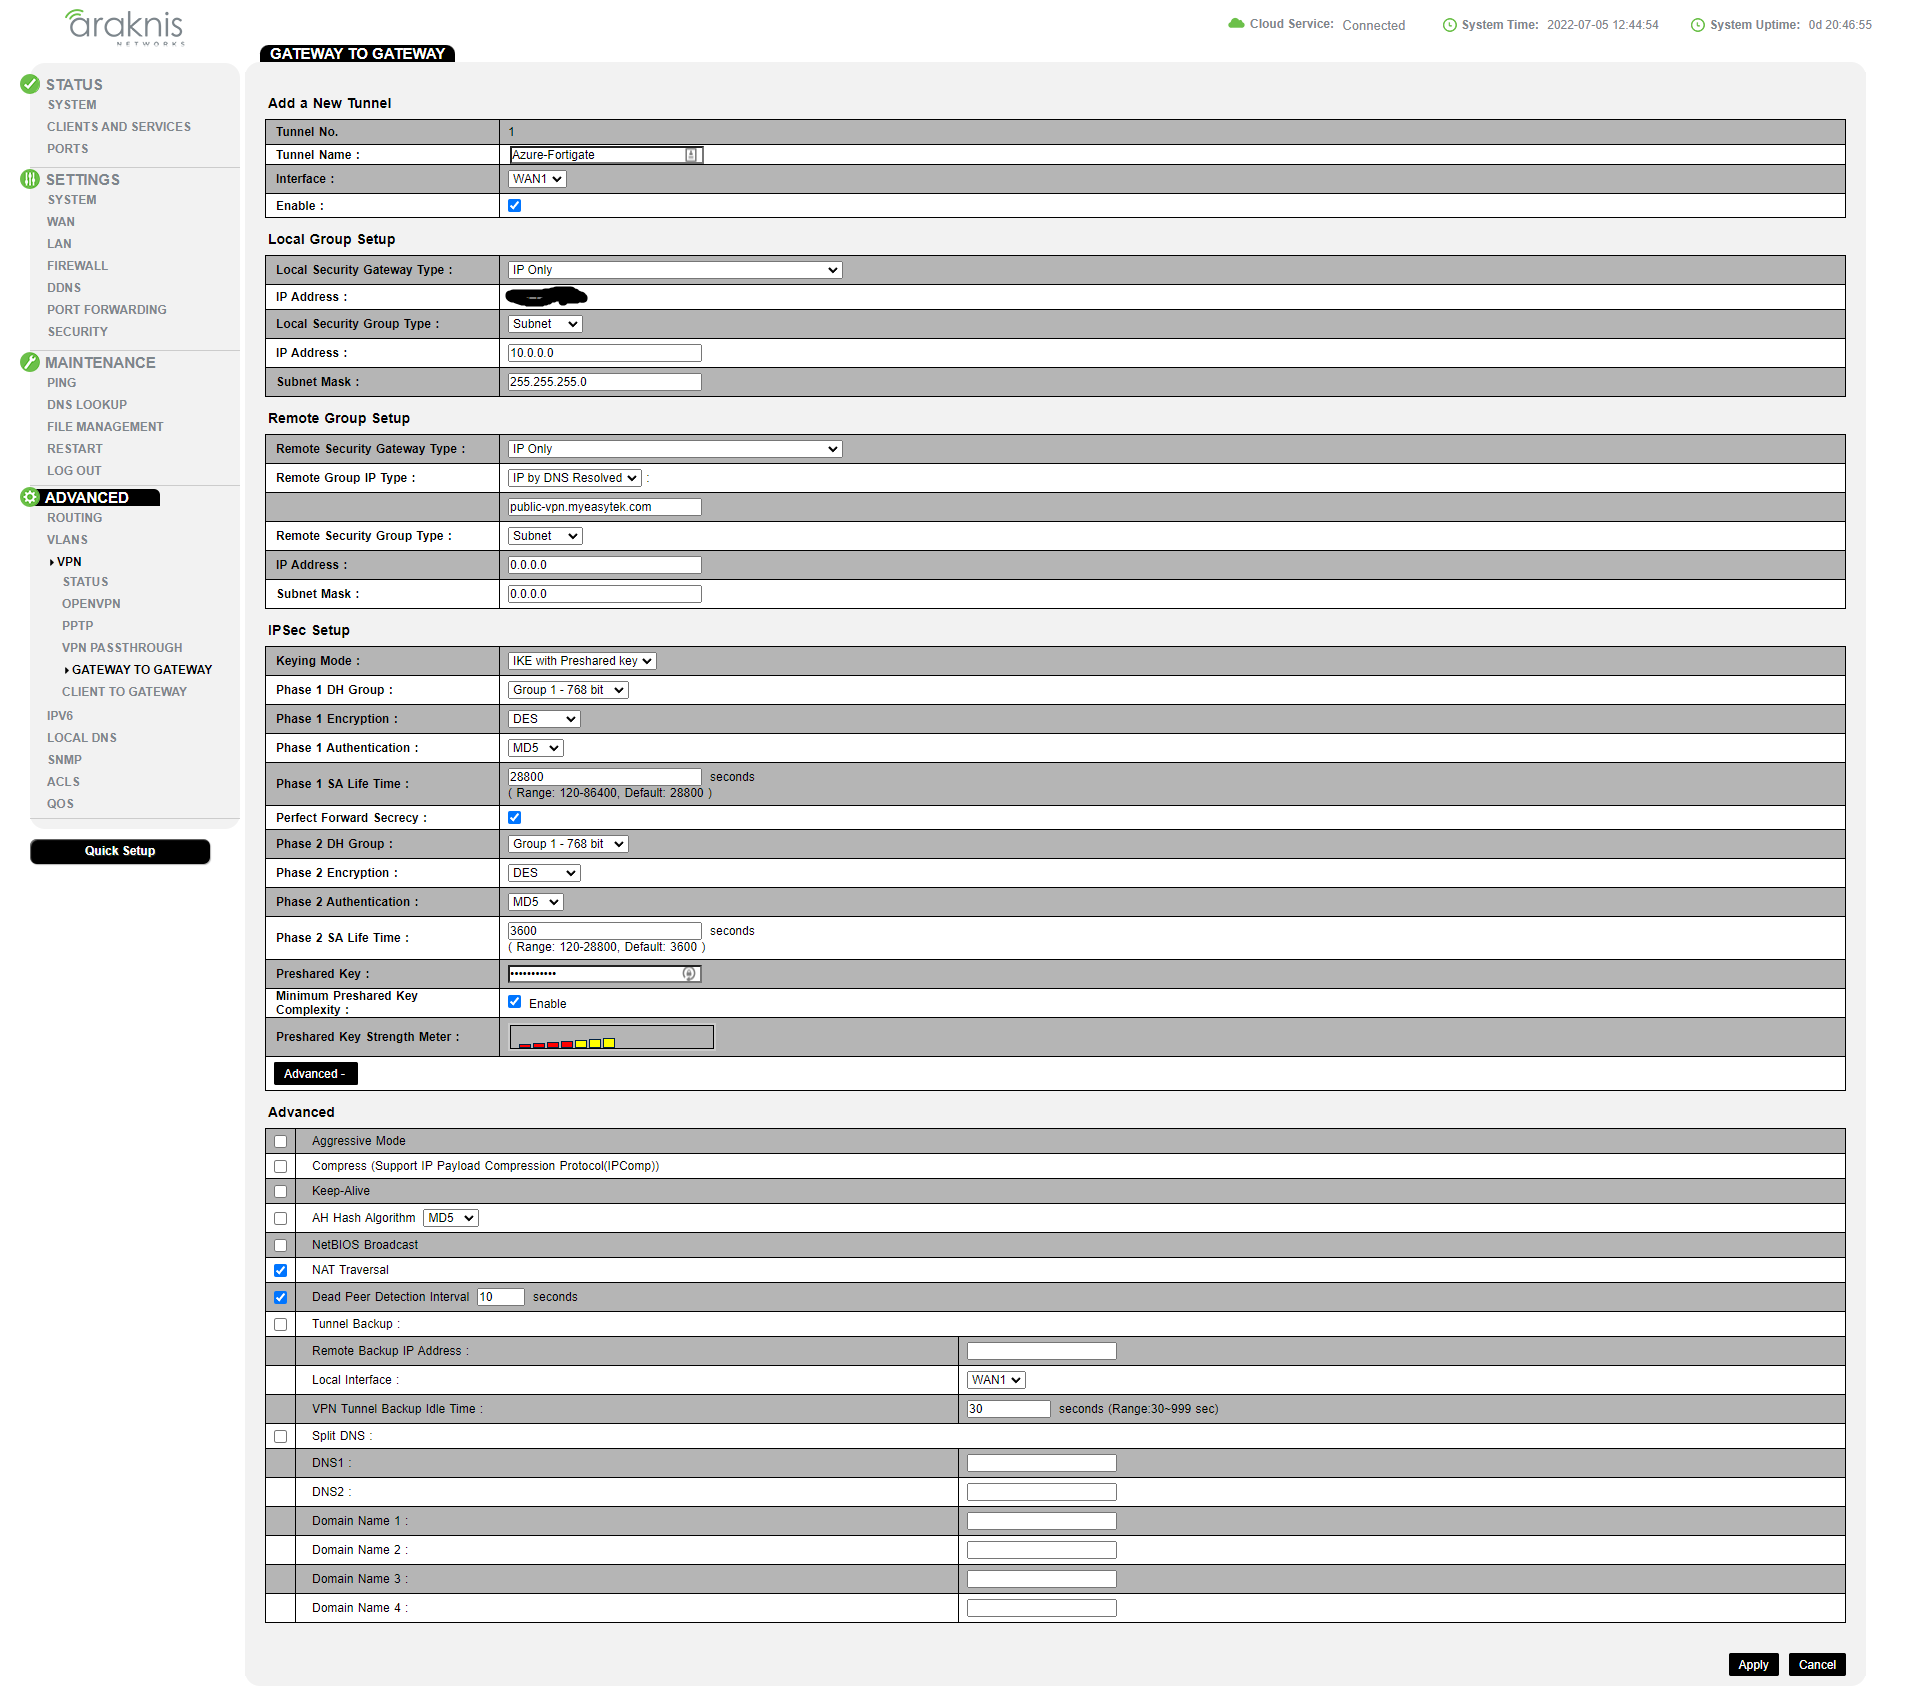Enable the Aggressive Mode checkbox
The width and height of the screenshot is (1920, 1686).
[x=280, y=1141]
